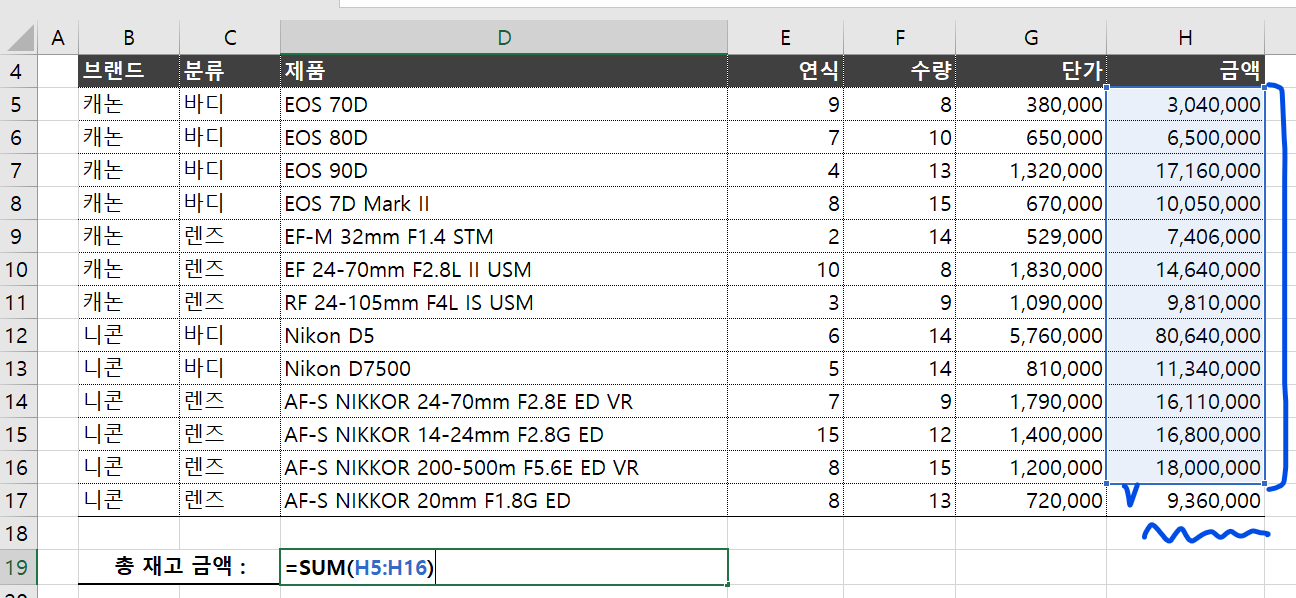Viewport: 1296px width, 598px height.
Task: Select cell 'EF-M 32mm F1.4 STM'
Action: coord(504,236)
